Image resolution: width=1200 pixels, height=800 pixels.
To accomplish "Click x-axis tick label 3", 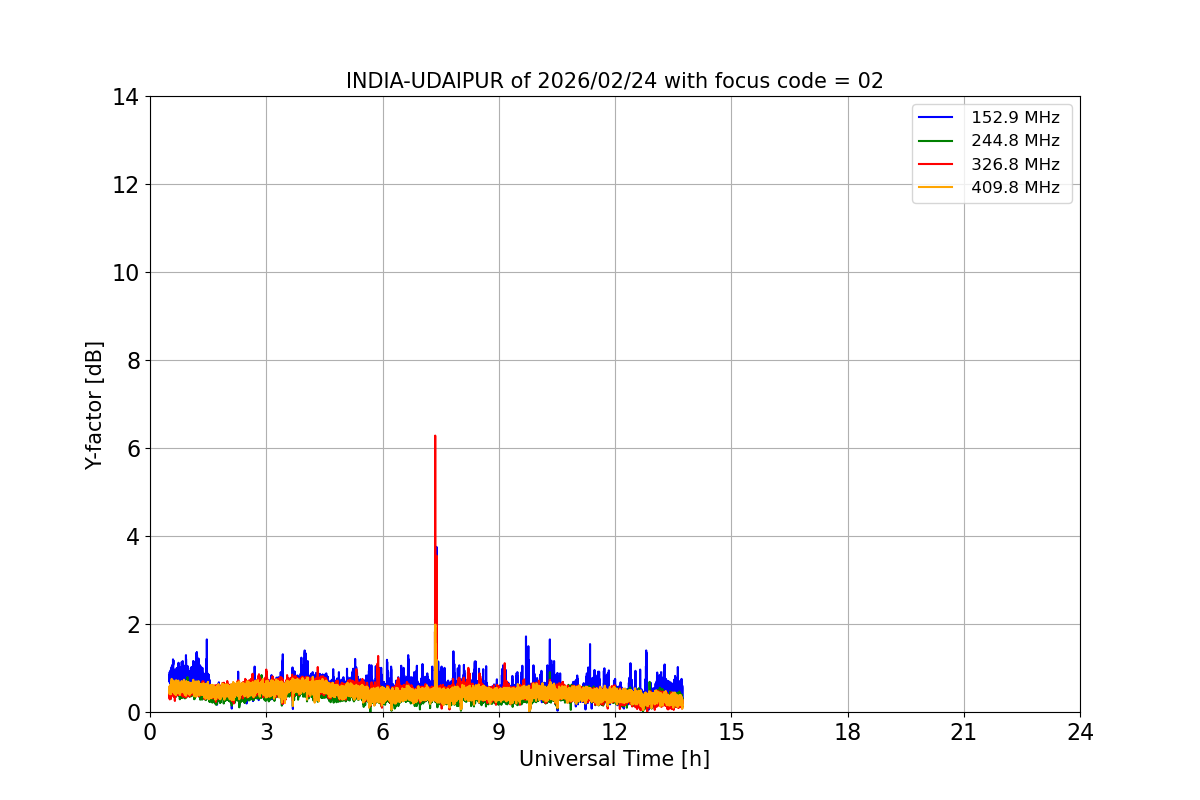I will pyautogui.click(x=266, y=731).
